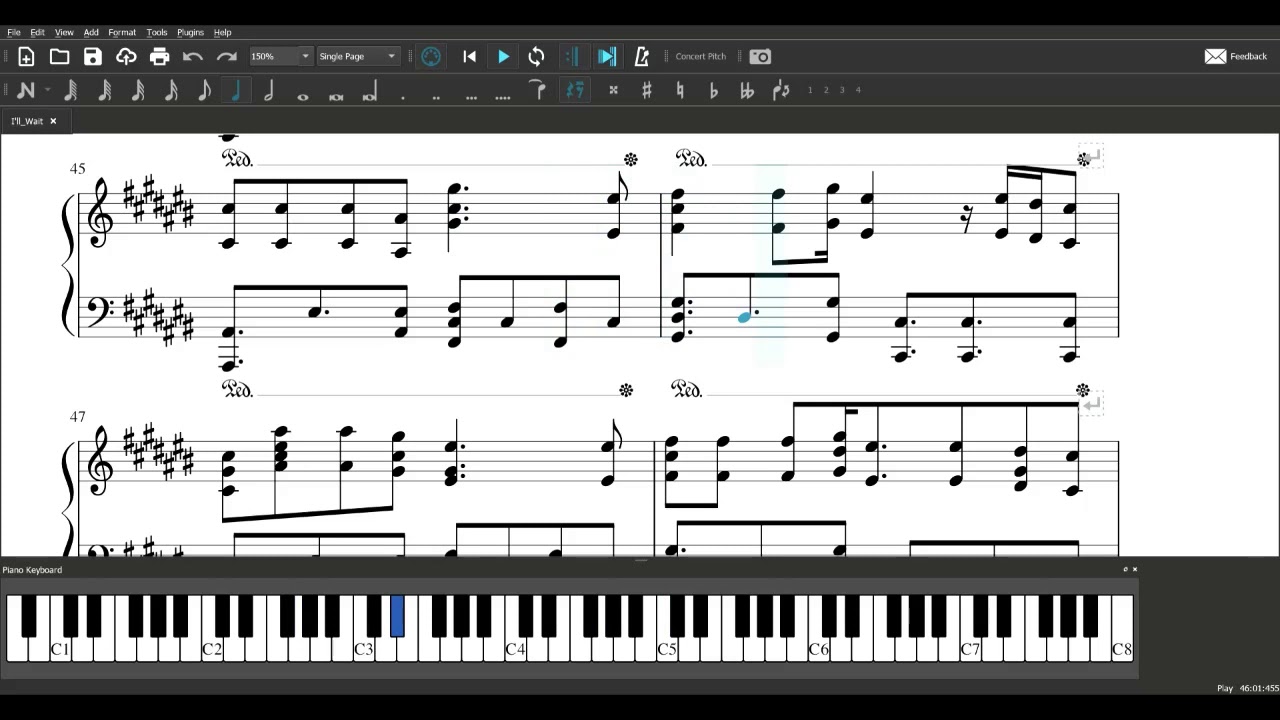Open the image capture camera tool
The height and width of the screenshot is (720, 1280).
click(x=760, y=57)
